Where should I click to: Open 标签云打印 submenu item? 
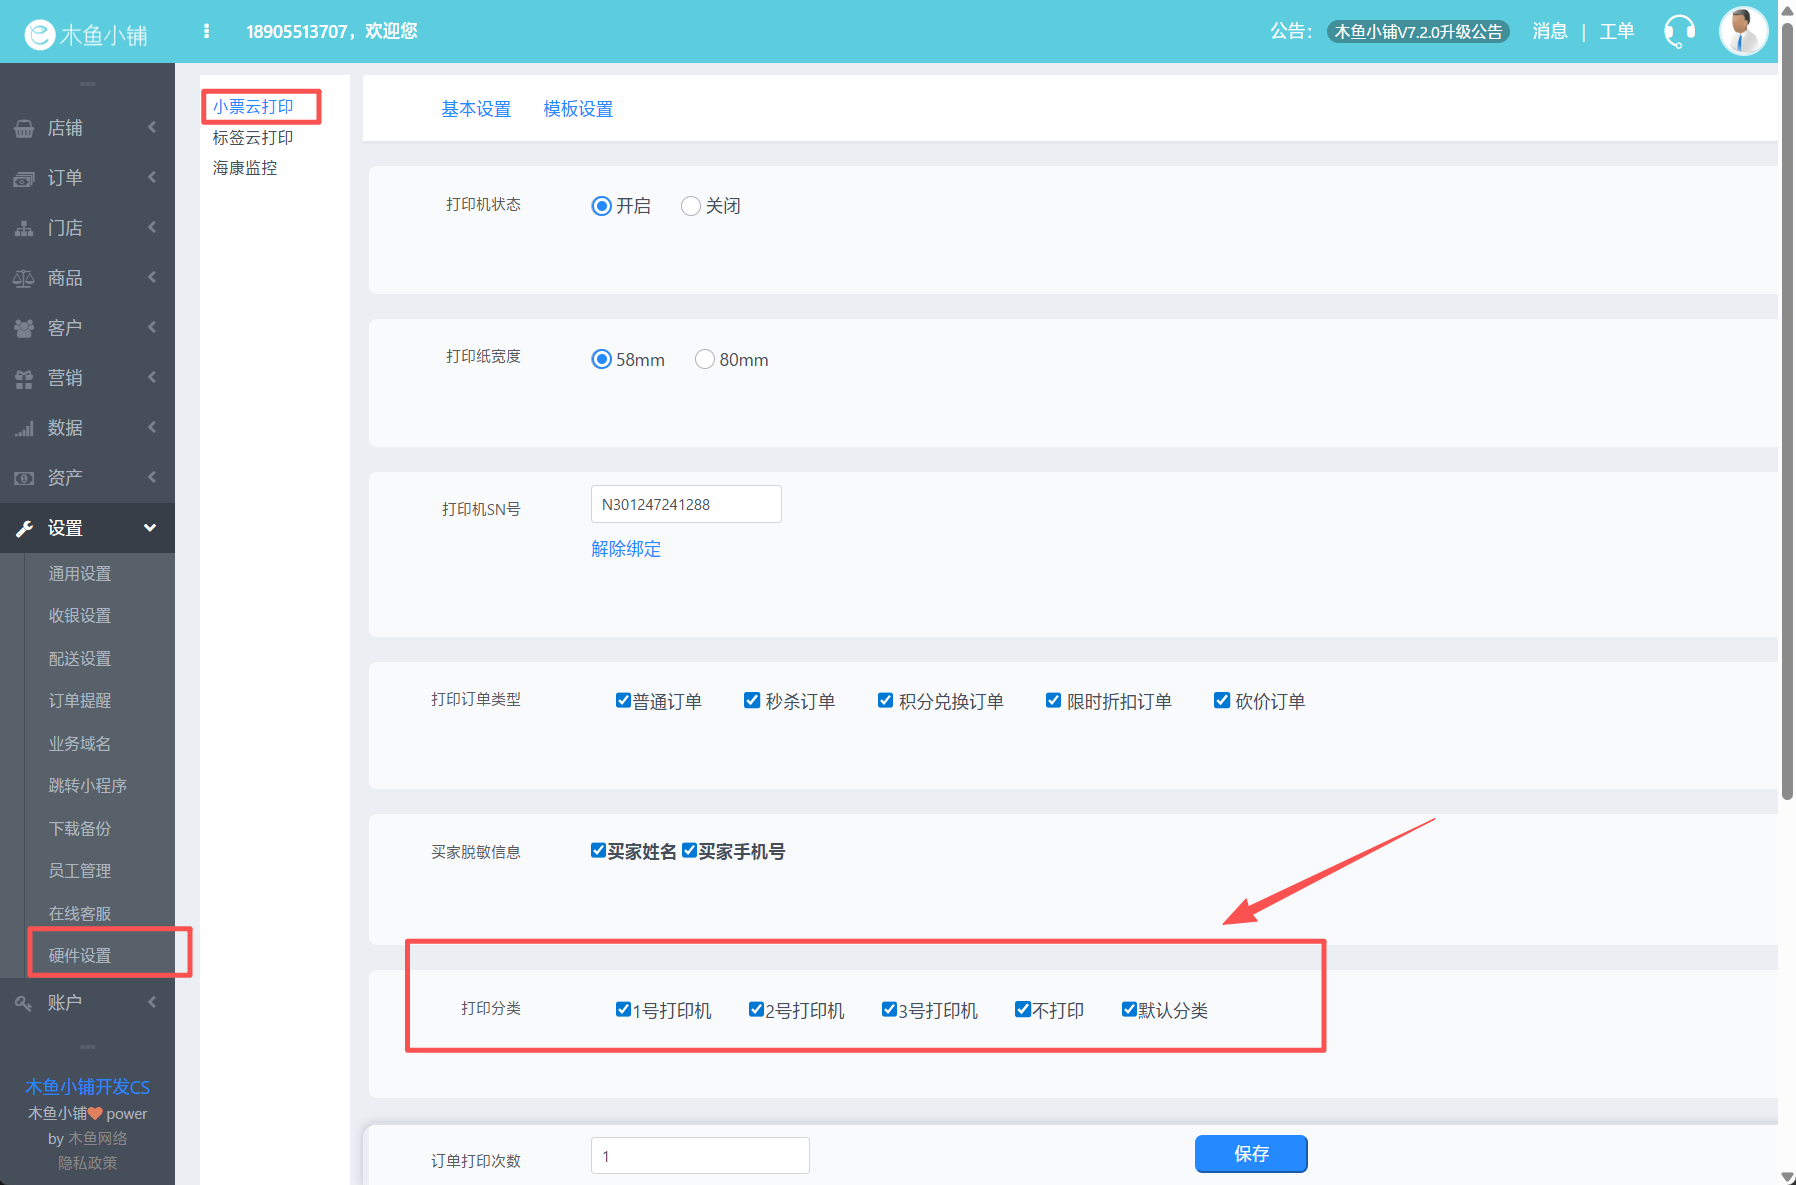(x=253, y=138)
